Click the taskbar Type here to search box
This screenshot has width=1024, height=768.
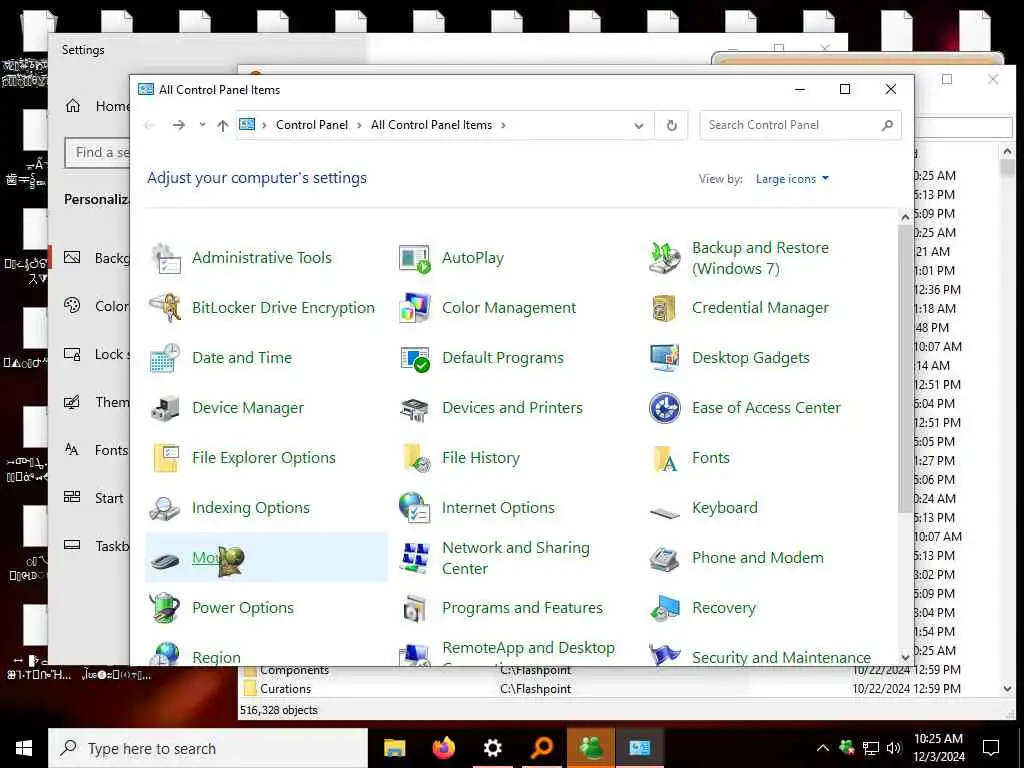208,748
